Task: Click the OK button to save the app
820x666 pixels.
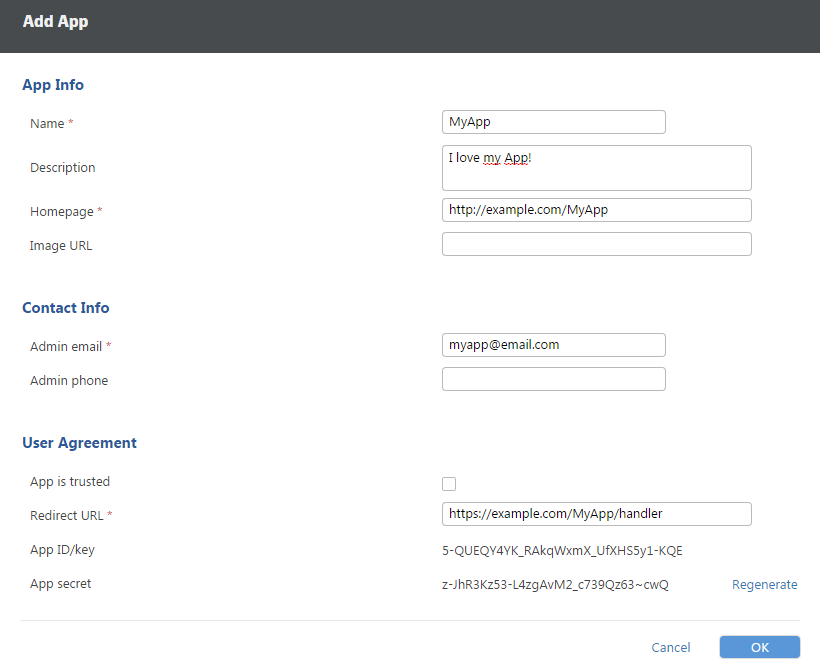Action: pyautogui.click(x=759, y=647)
